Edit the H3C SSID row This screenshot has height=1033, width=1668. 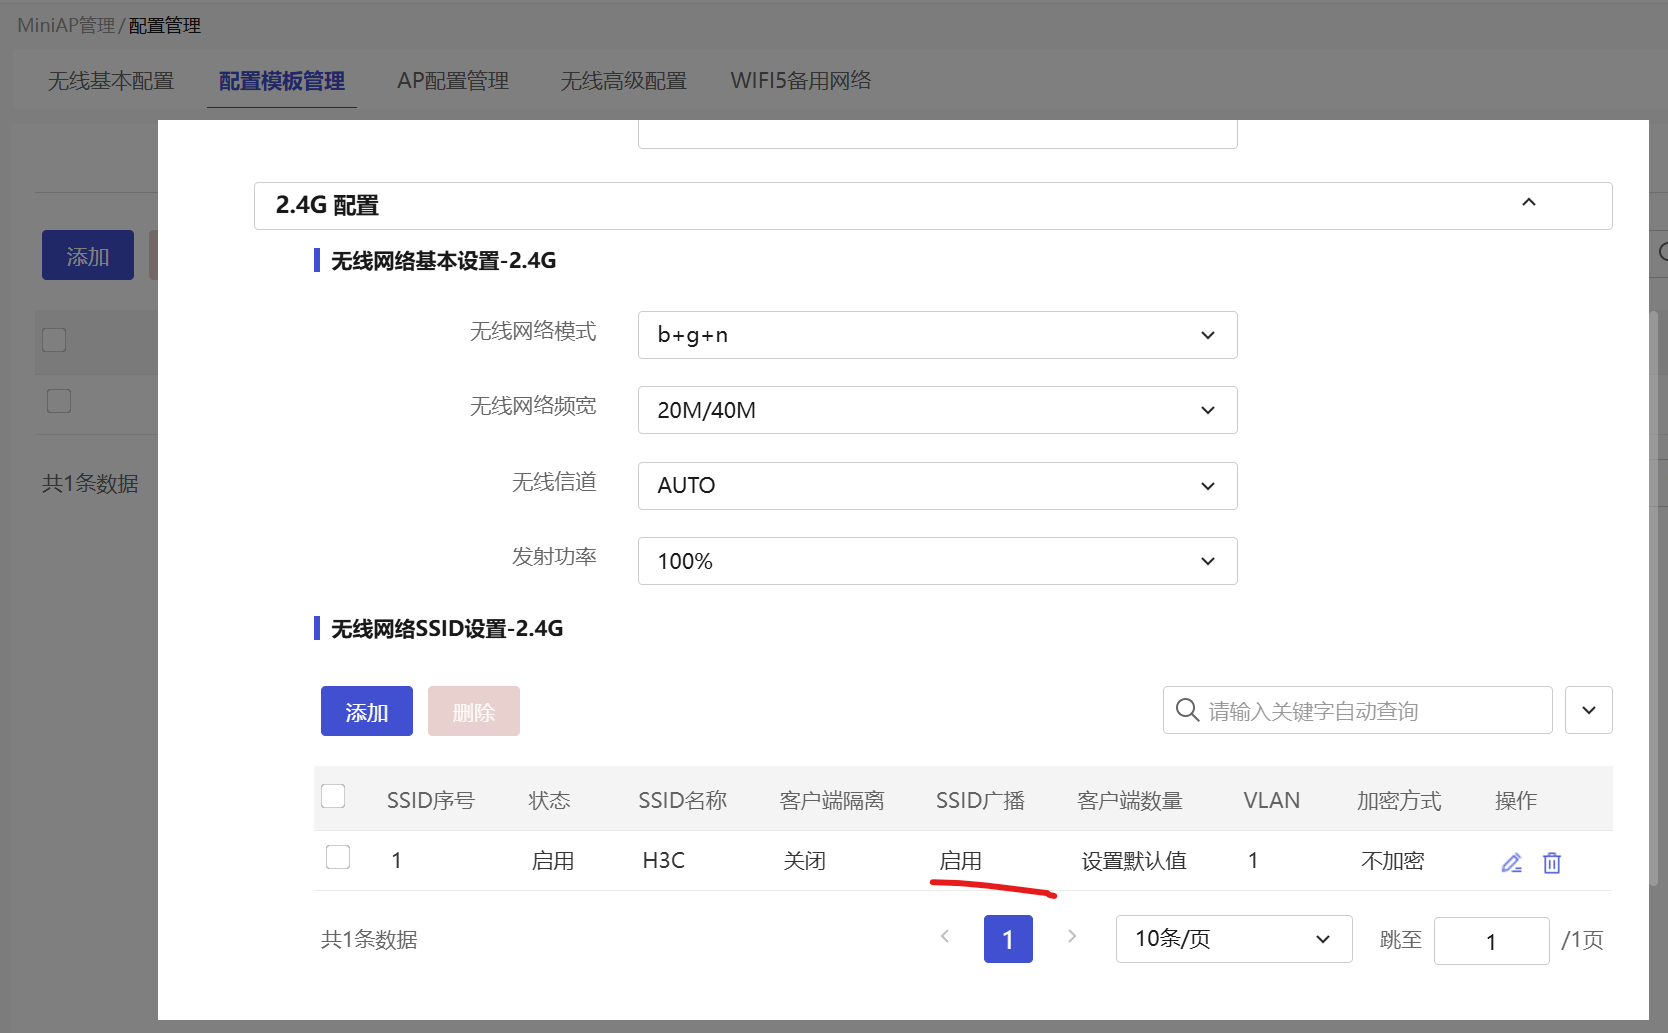pos(1511,862)
